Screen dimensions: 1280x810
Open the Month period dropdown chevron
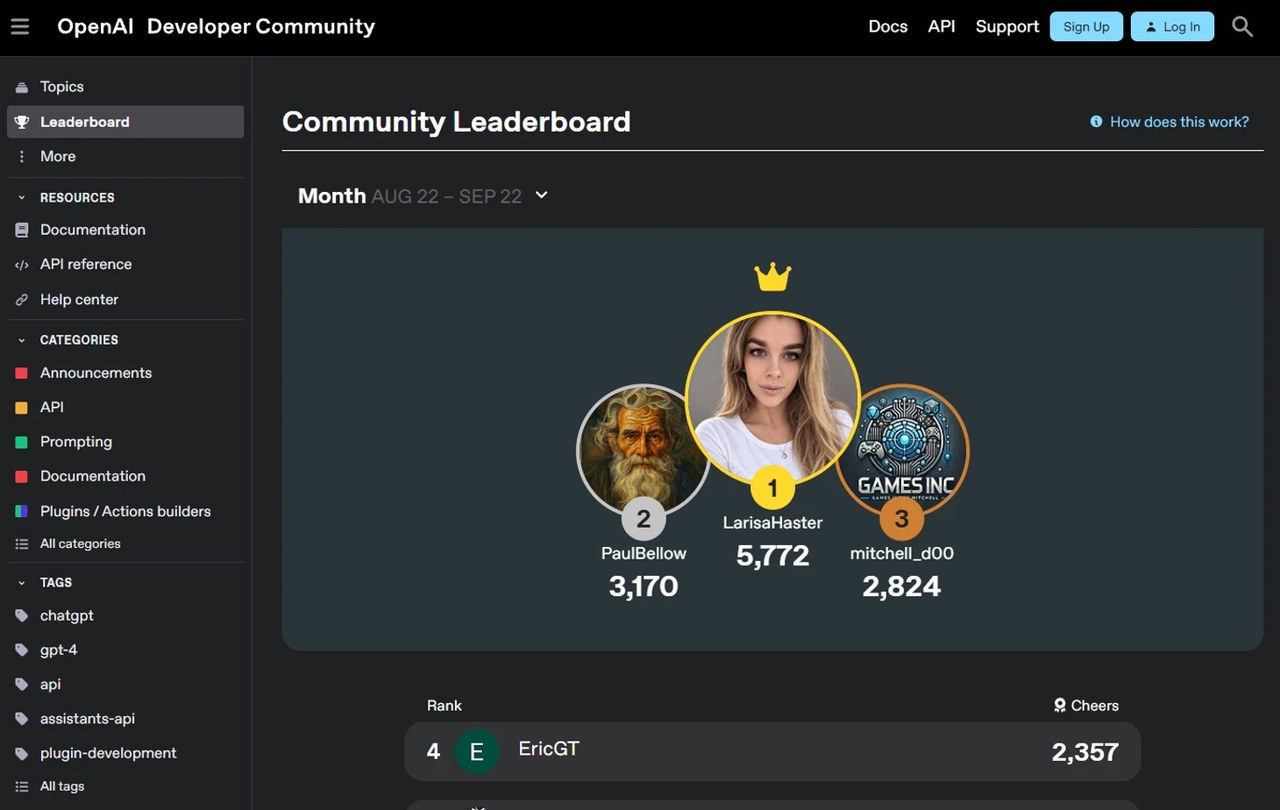[x=542, y=195]
